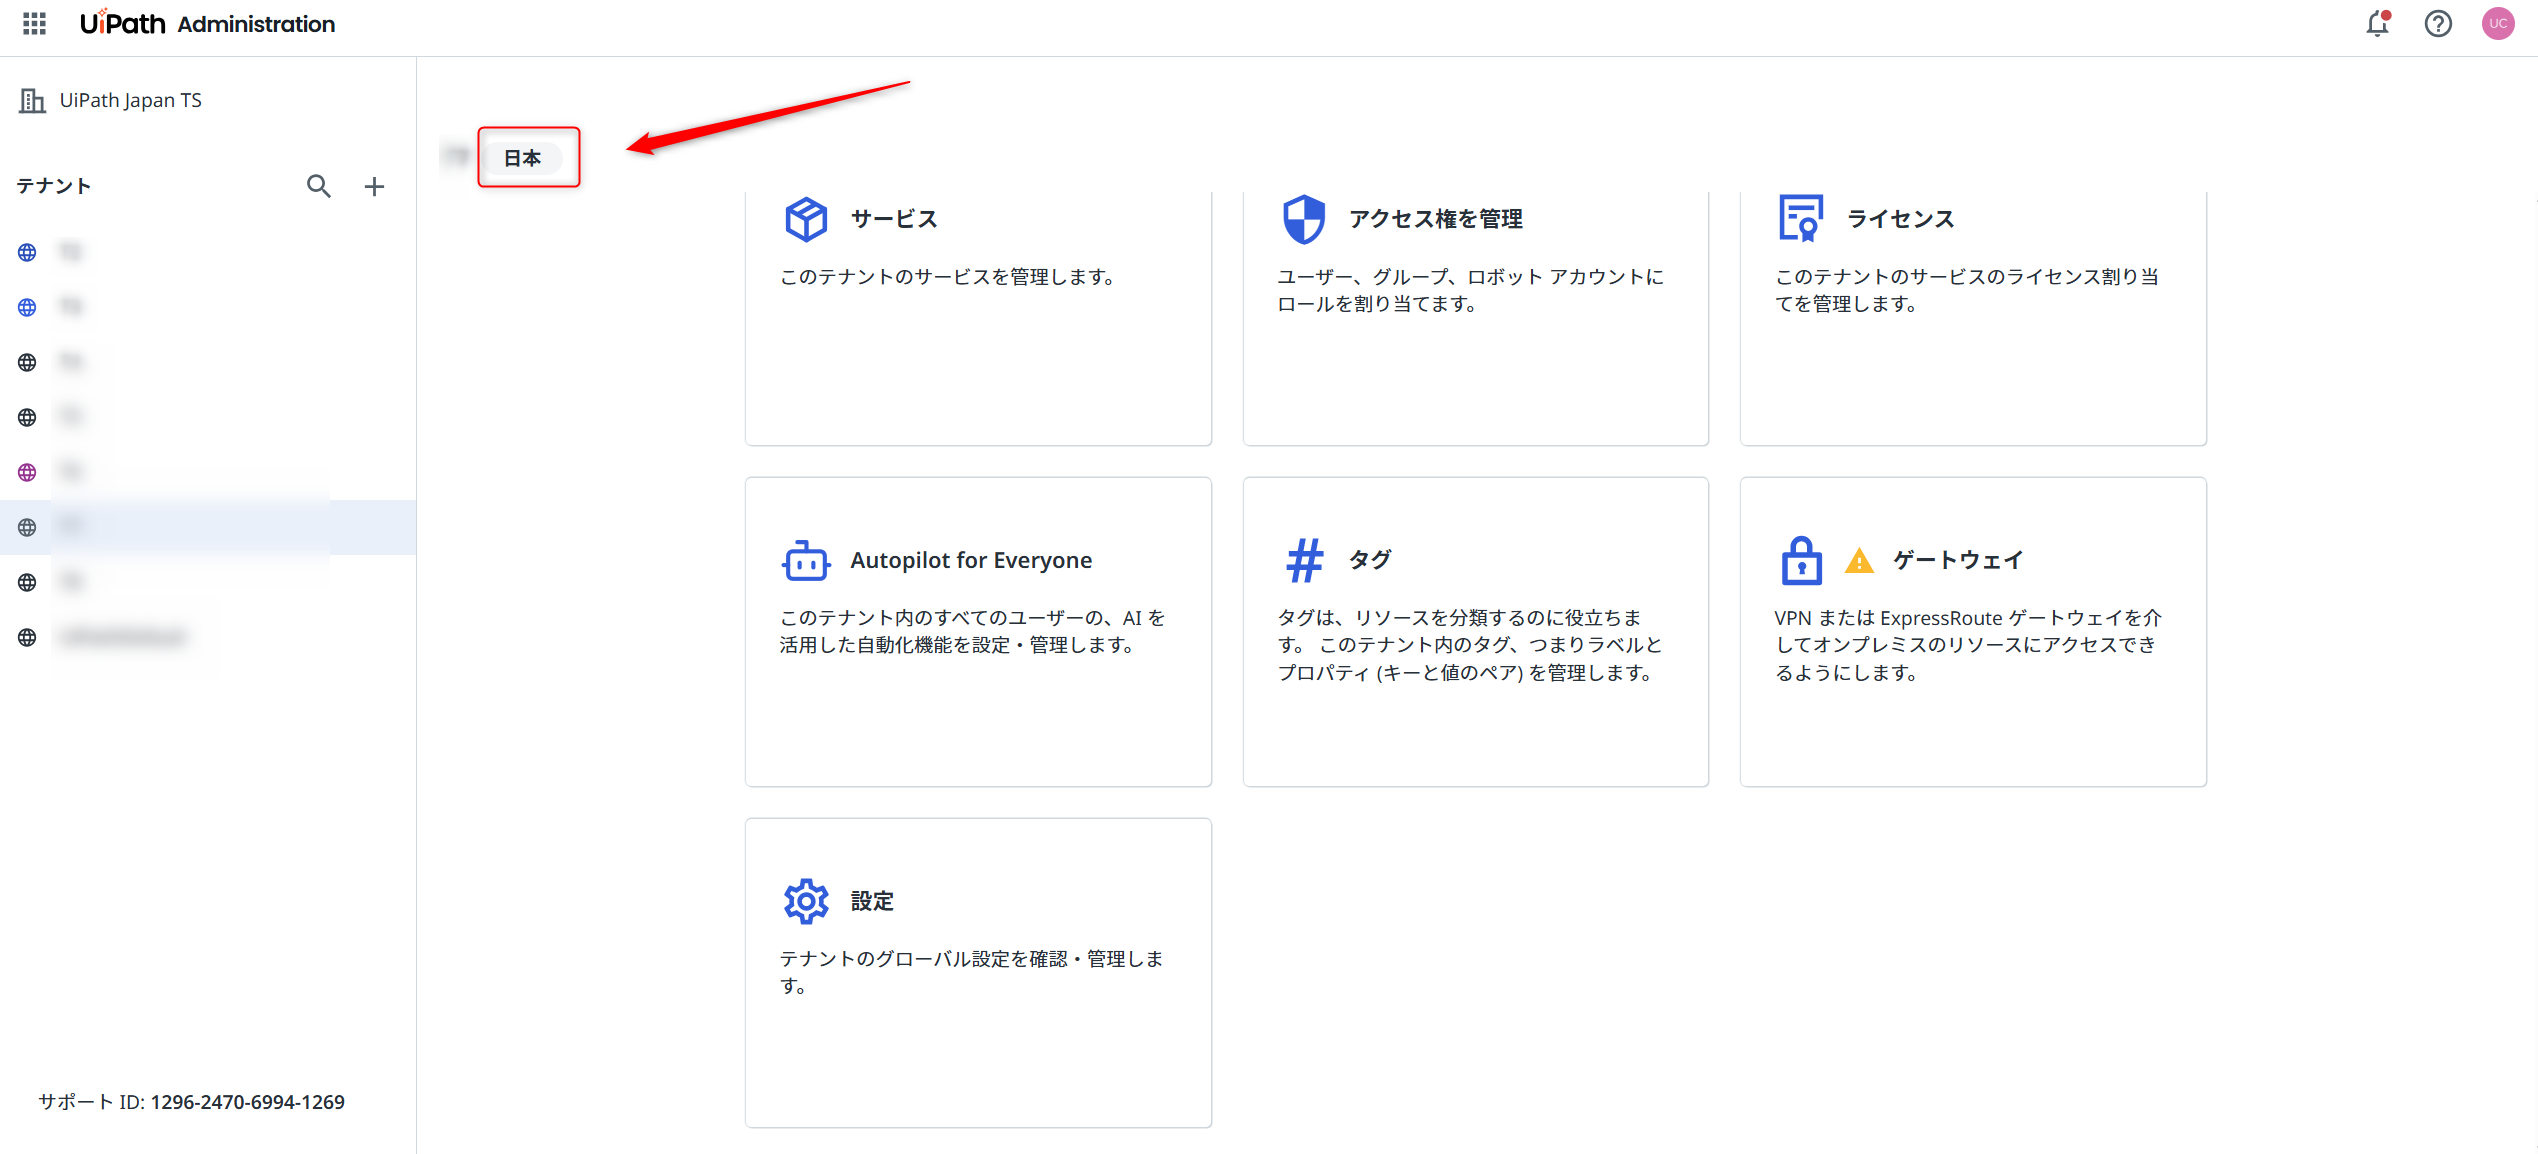Click the hash tag icon
Screen dimensions: 2538x1154
[x=1304, y=560]
